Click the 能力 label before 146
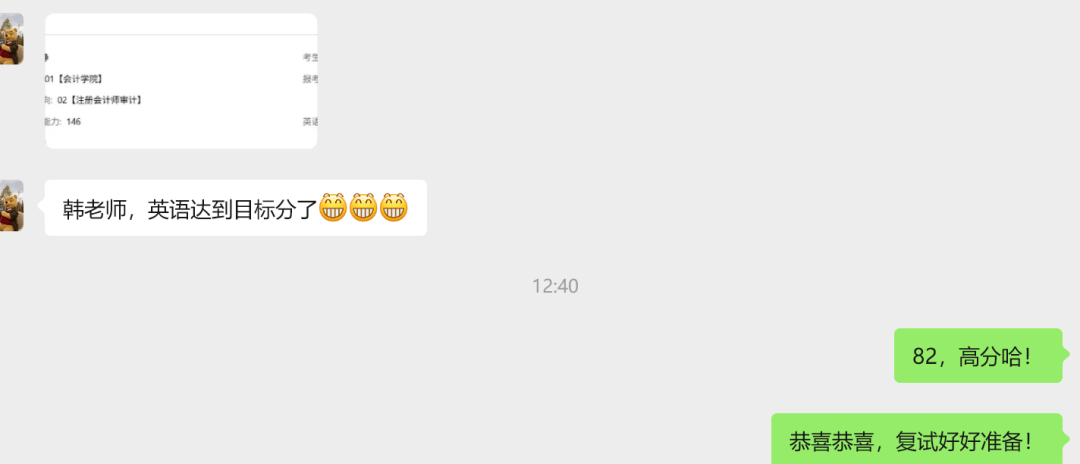The height and width of the screenshot is (464, 1080). 53,122
